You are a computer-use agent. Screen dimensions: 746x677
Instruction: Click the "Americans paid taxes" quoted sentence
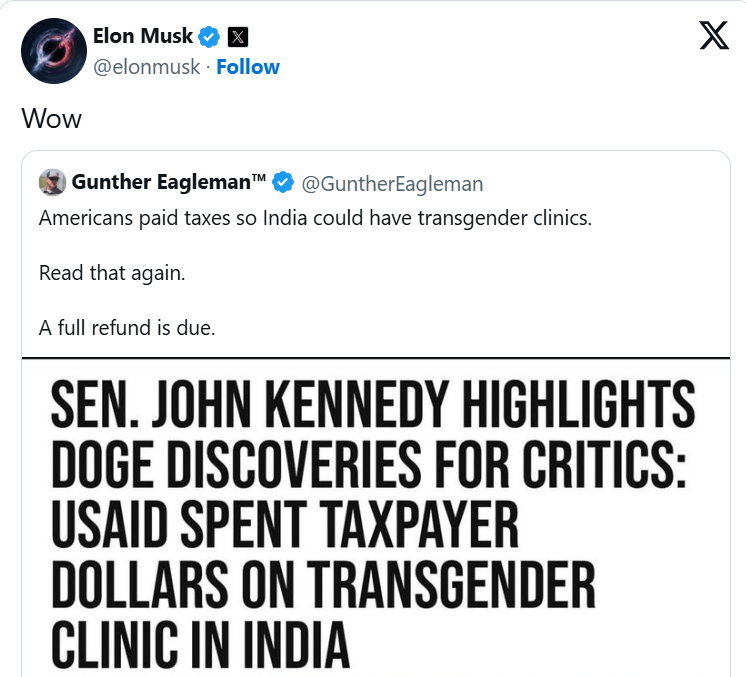coord(315,218)
